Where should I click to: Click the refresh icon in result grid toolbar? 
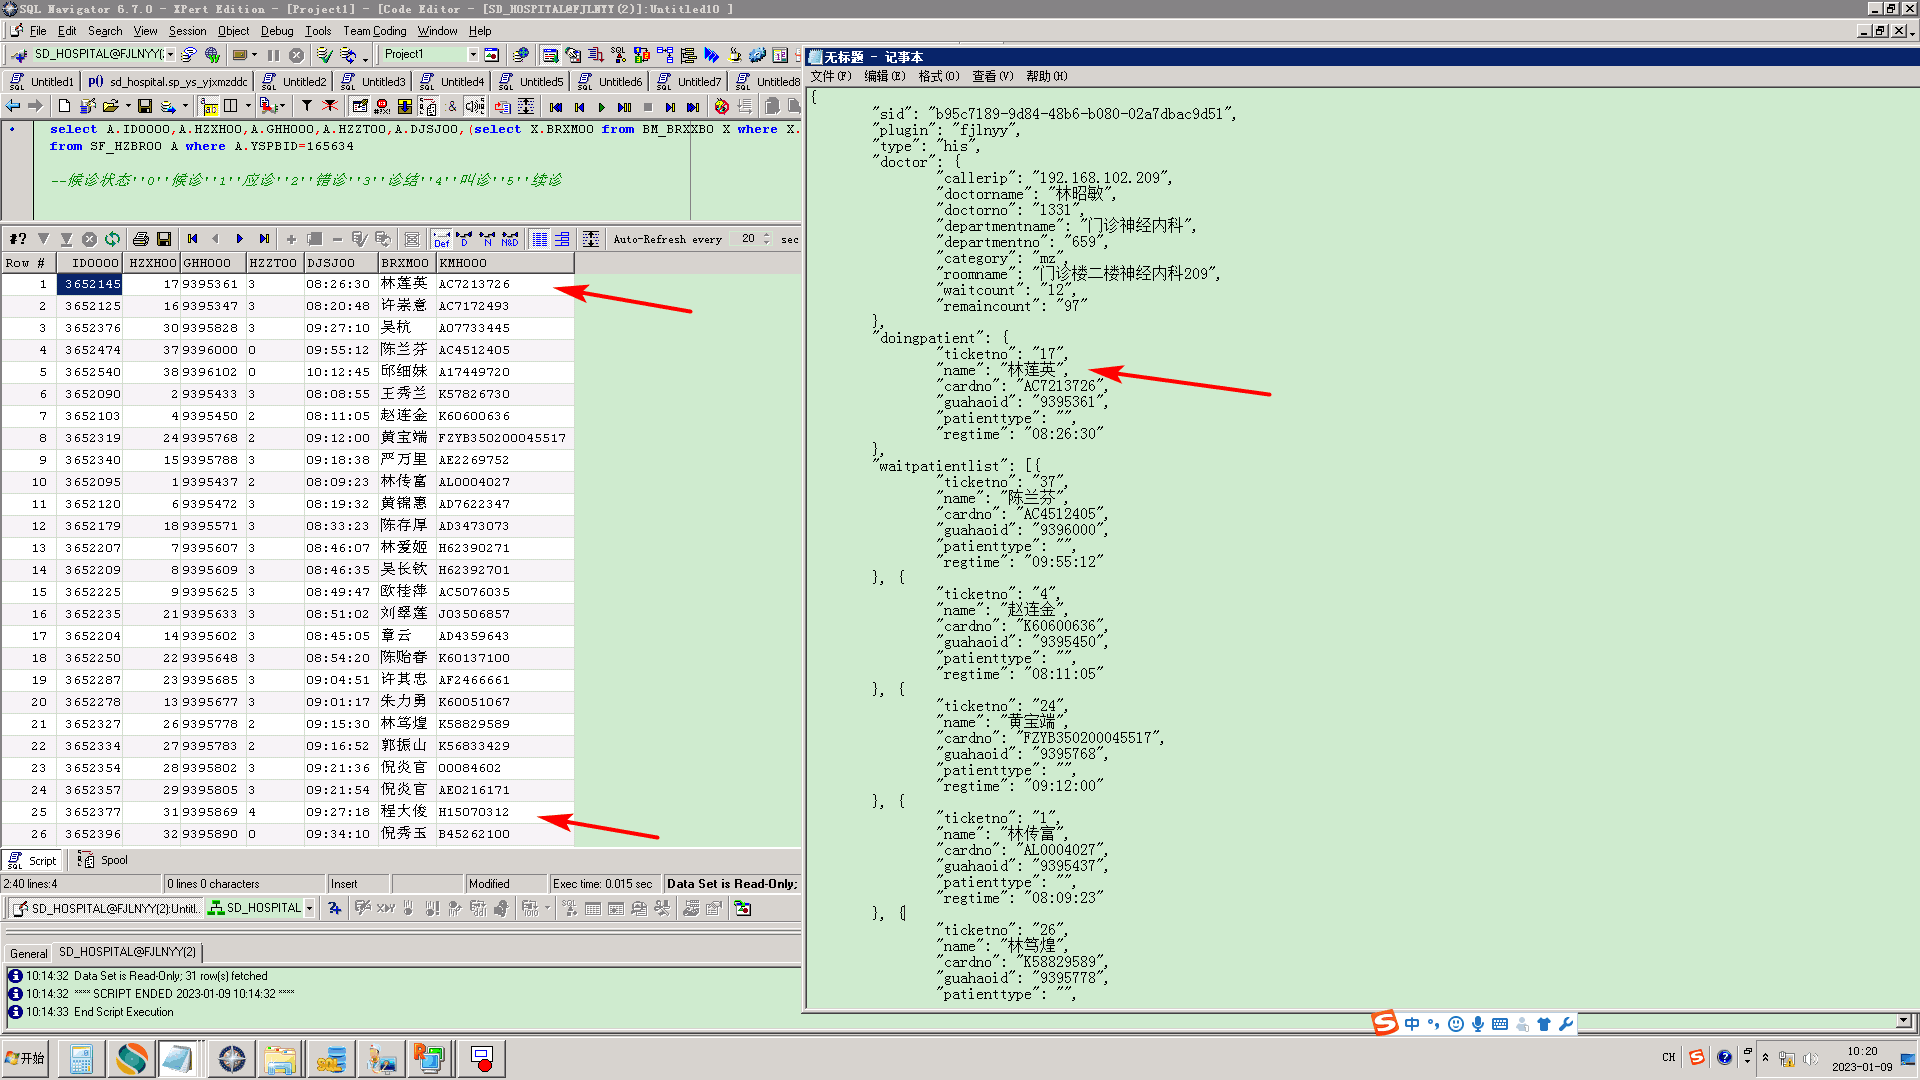[112, 239]
